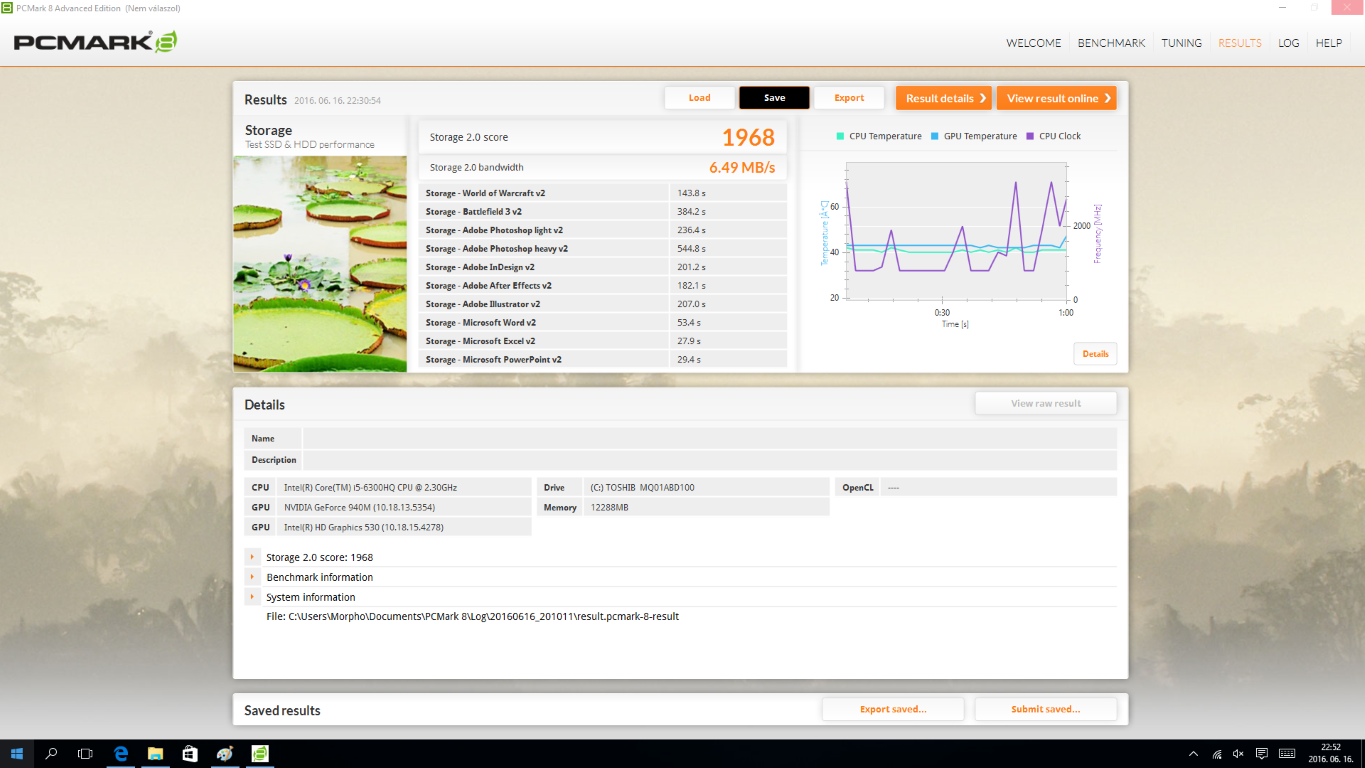Select the RESULTS tab
This screenshot has width=1365, height=768.
1240,43
